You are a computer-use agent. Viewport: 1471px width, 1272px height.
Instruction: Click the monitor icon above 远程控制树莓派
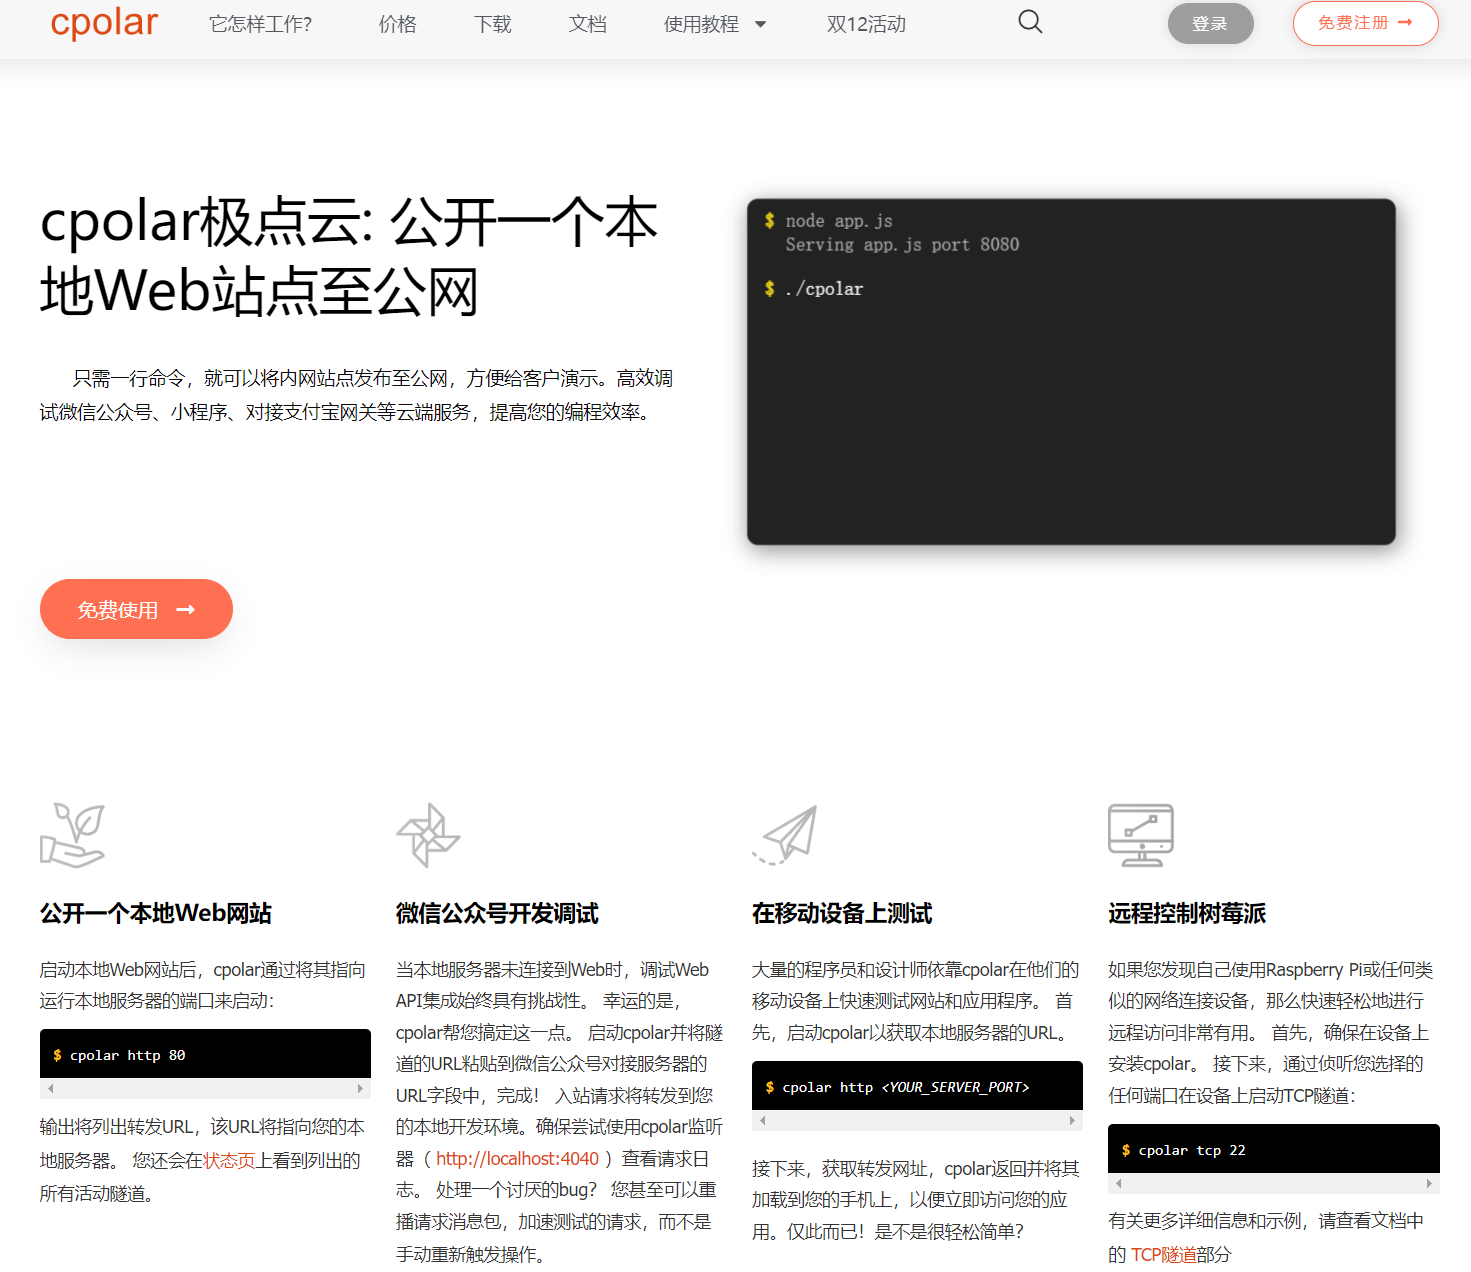[1141, 835]
